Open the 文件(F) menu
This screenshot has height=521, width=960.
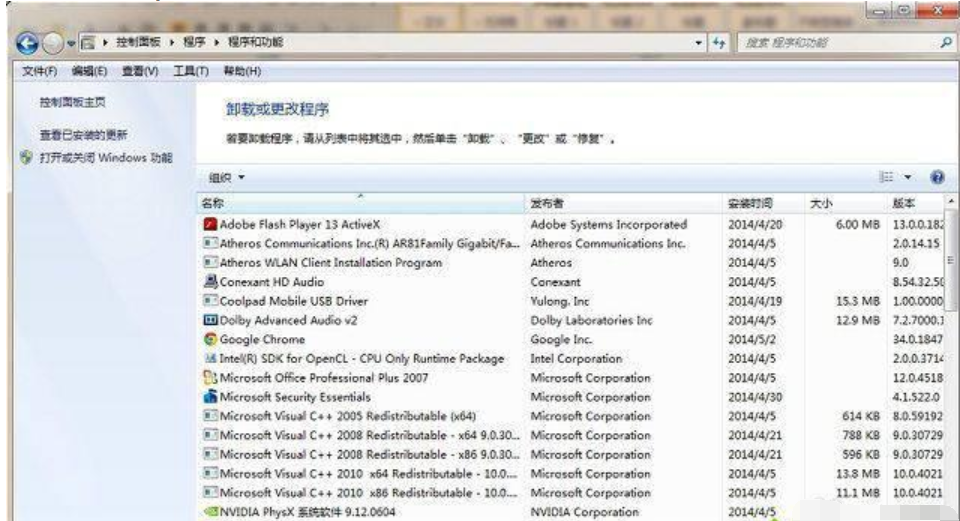coord(39,71)
